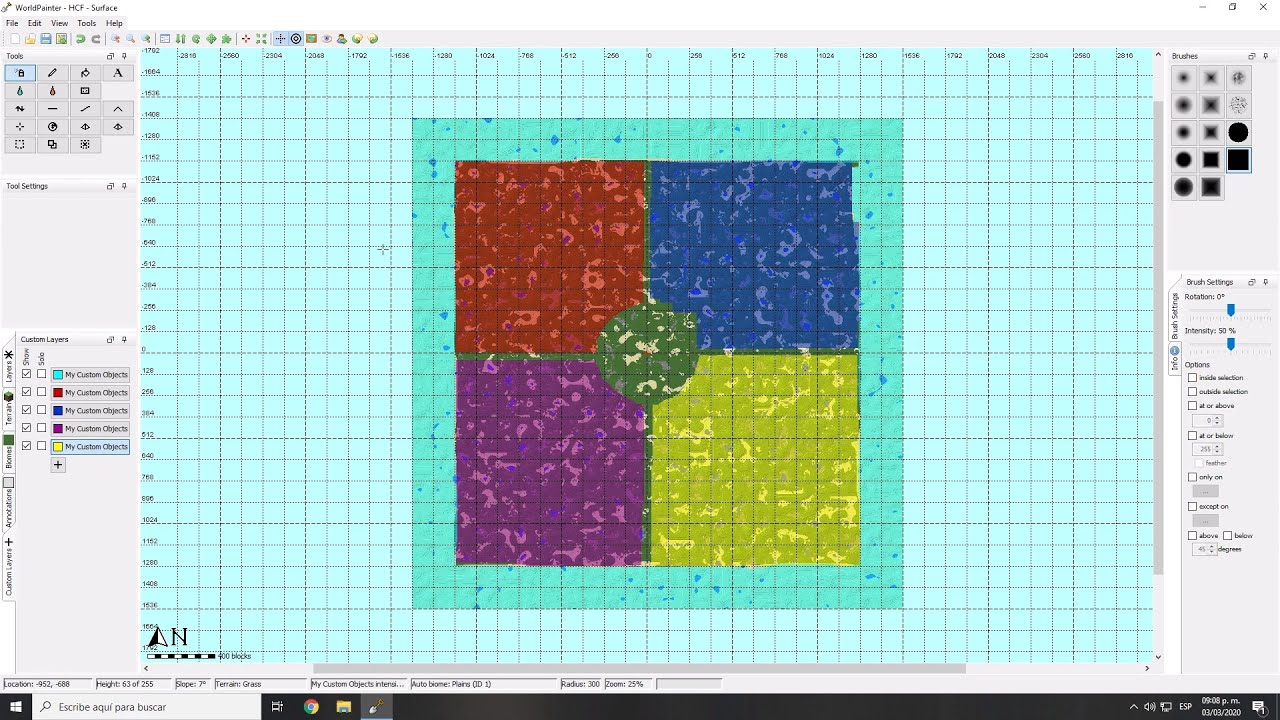Enable the inside selection option
Viewport: 1280px width, 720px height.
[1192, 378]
